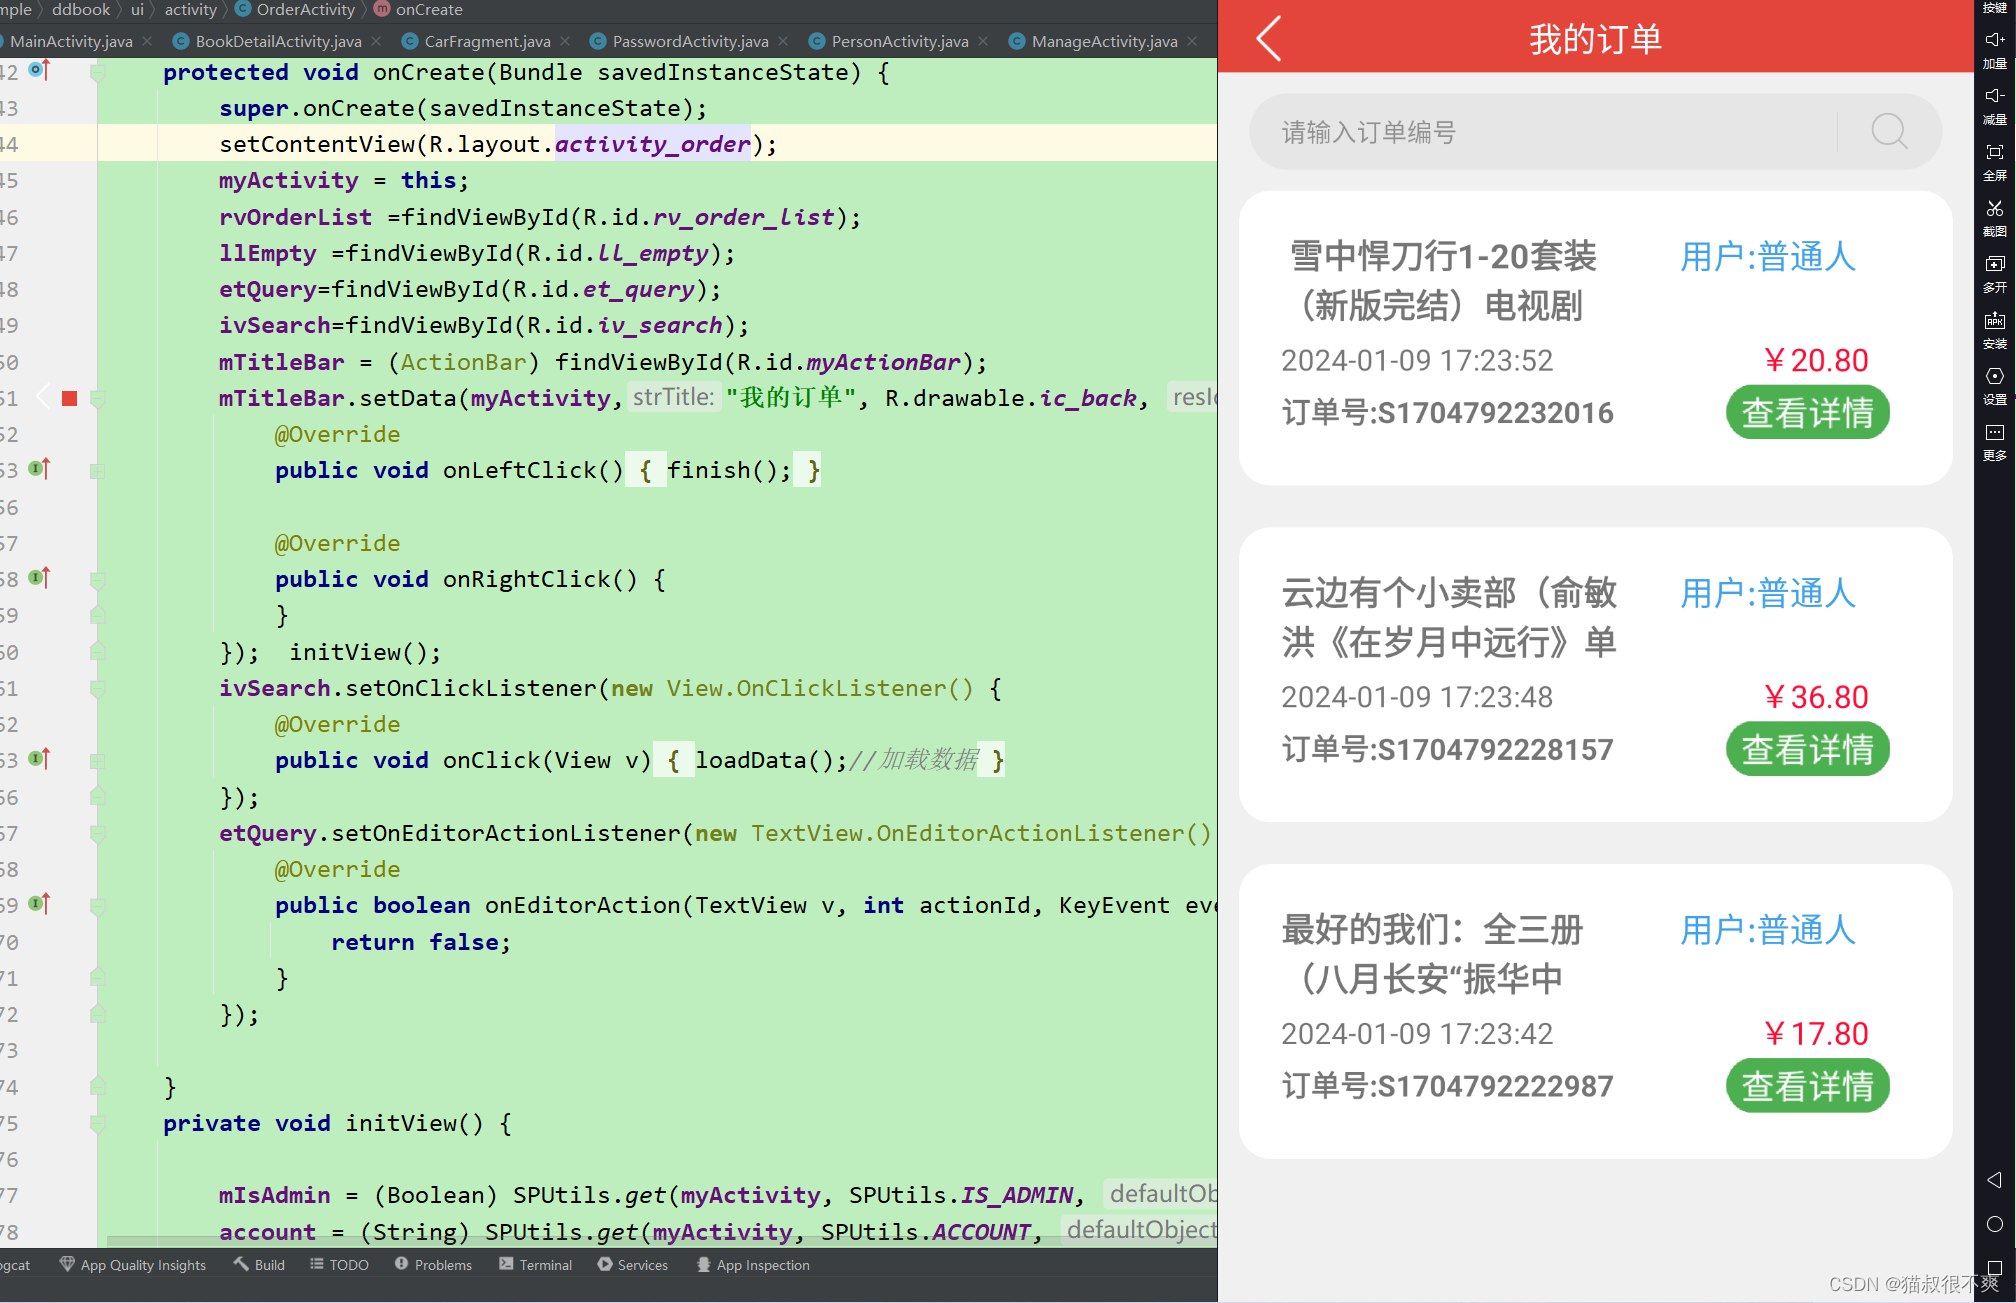
Task: Open emulator more (更多) options icon
Action: [x=1994, y=432]
